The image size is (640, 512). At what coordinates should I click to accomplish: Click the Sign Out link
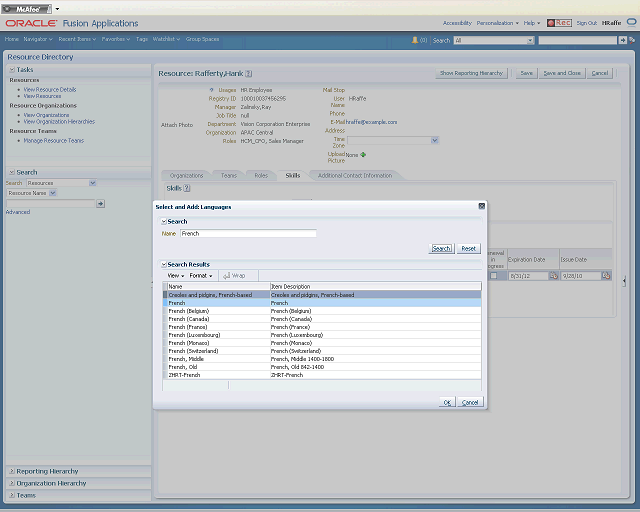coord(587,23)
